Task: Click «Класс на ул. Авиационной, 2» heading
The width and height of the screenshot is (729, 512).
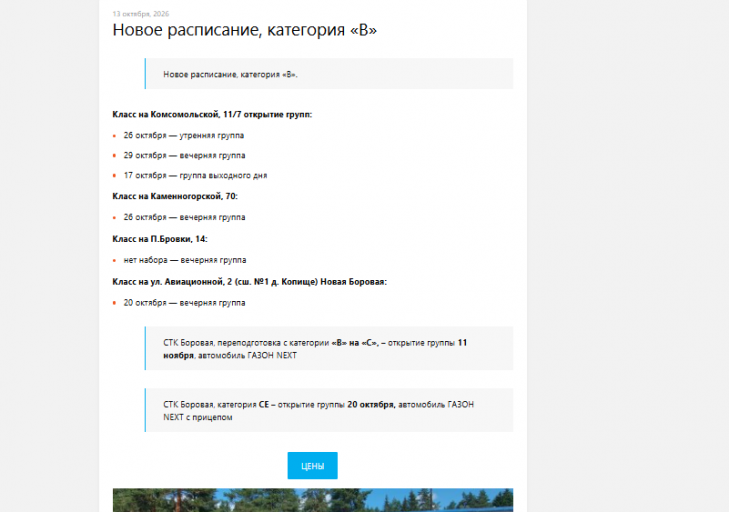Action: [250, 282]
